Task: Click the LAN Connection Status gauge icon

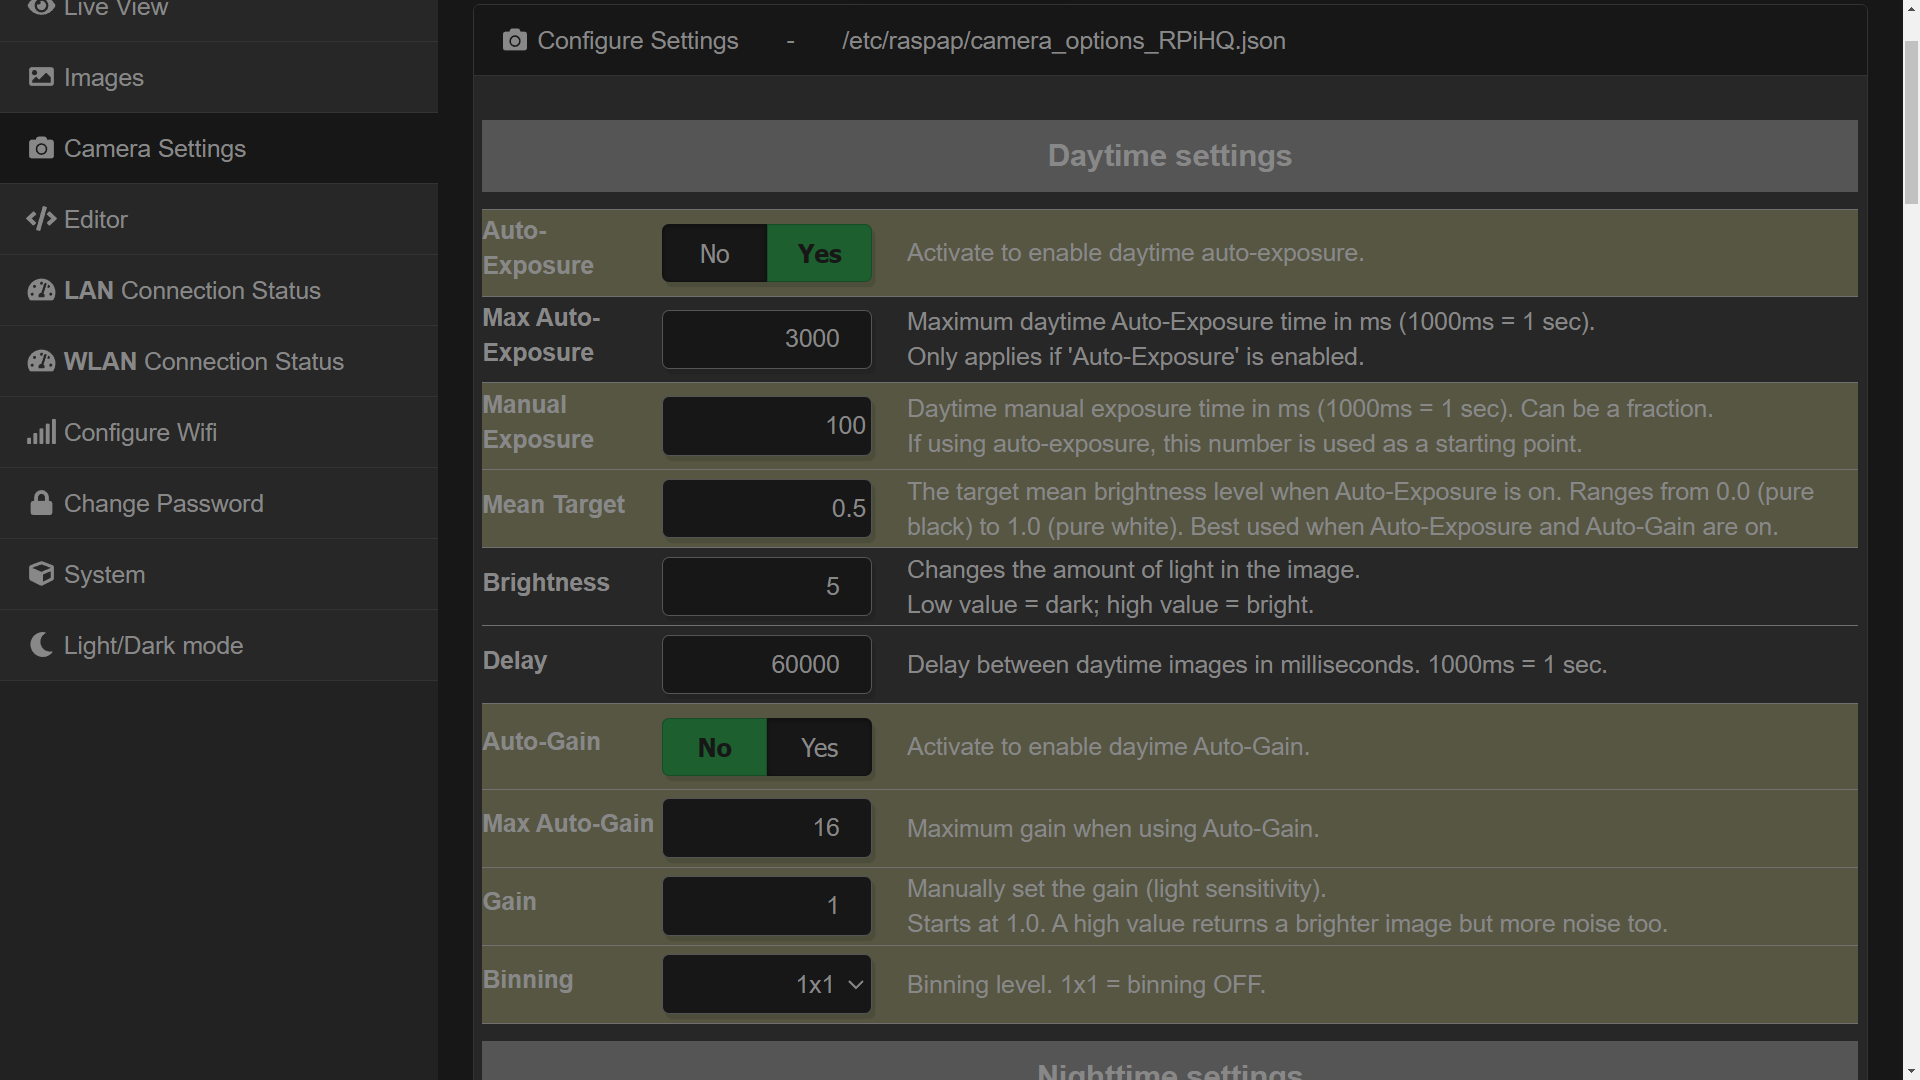Action: 41,290
